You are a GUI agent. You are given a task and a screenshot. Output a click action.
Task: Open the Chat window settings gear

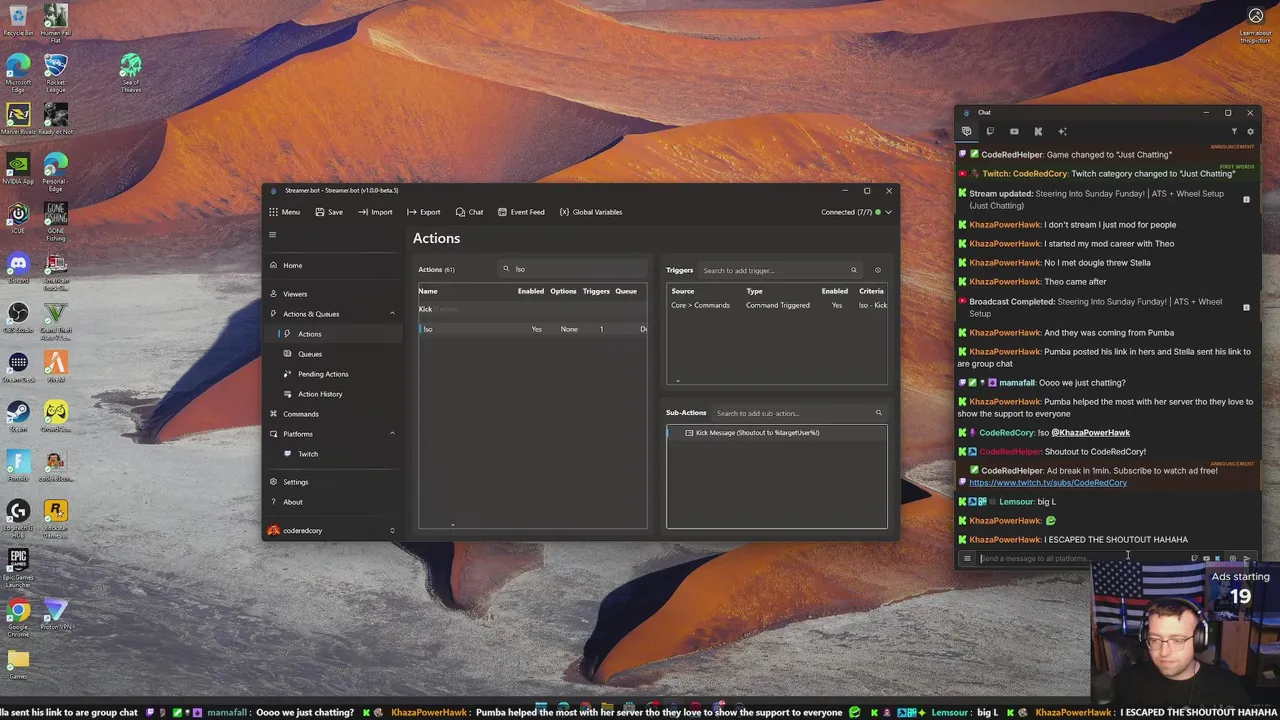(x=1250, y=131)
